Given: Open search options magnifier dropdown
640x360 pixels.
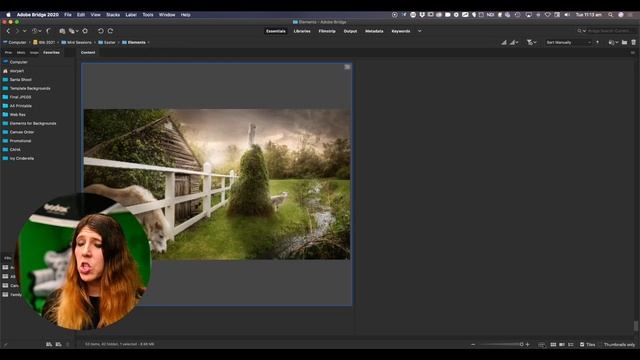Looking at the screenshot, I should tap(581, 31).
